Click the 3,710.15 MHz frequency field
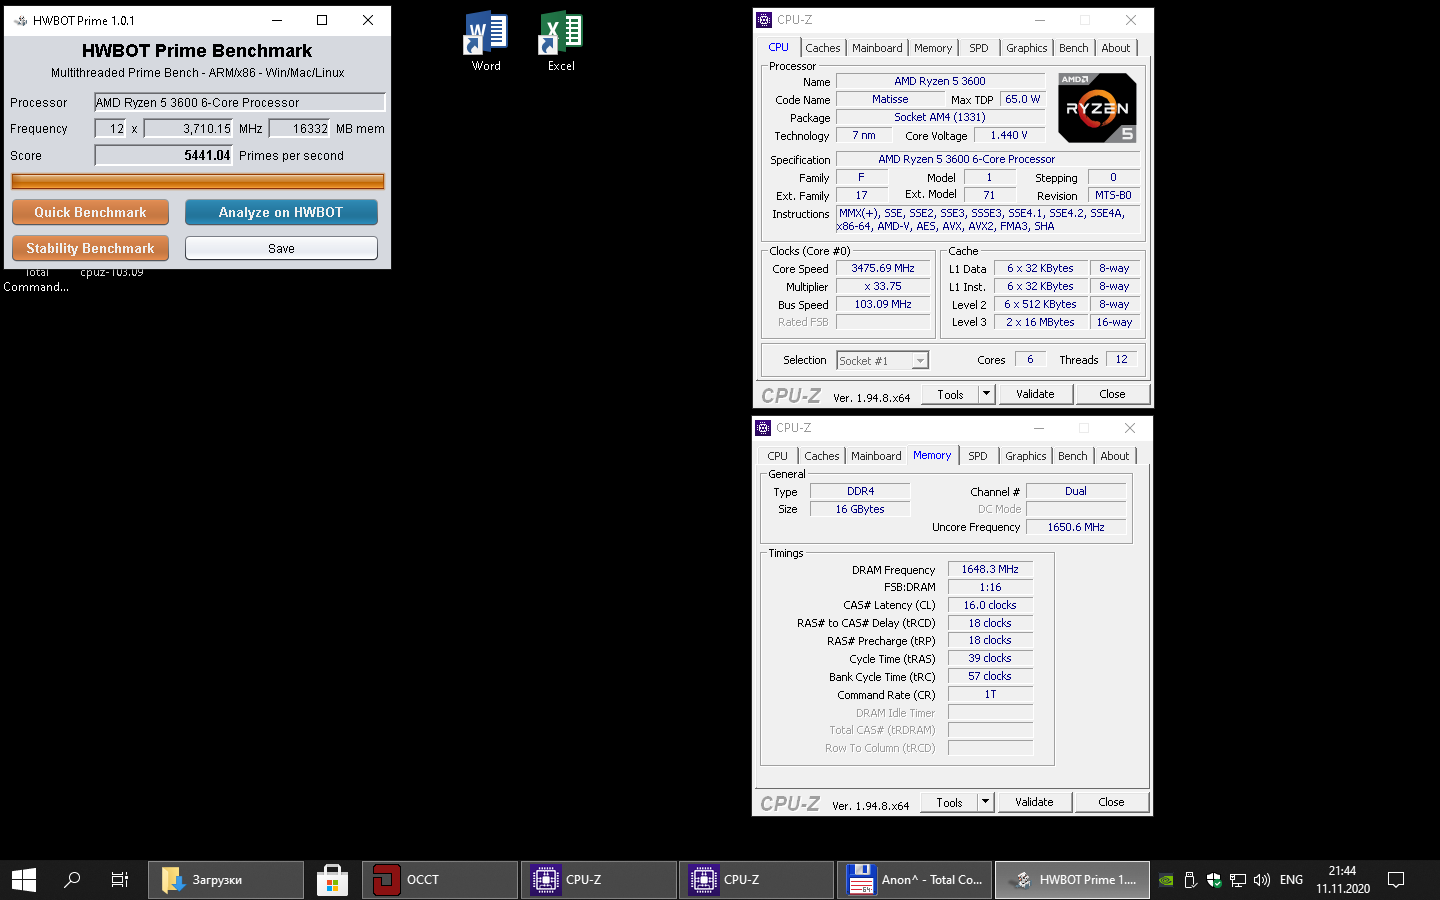1440x900 pixels. pyautogui.click(x=189, y=128)
